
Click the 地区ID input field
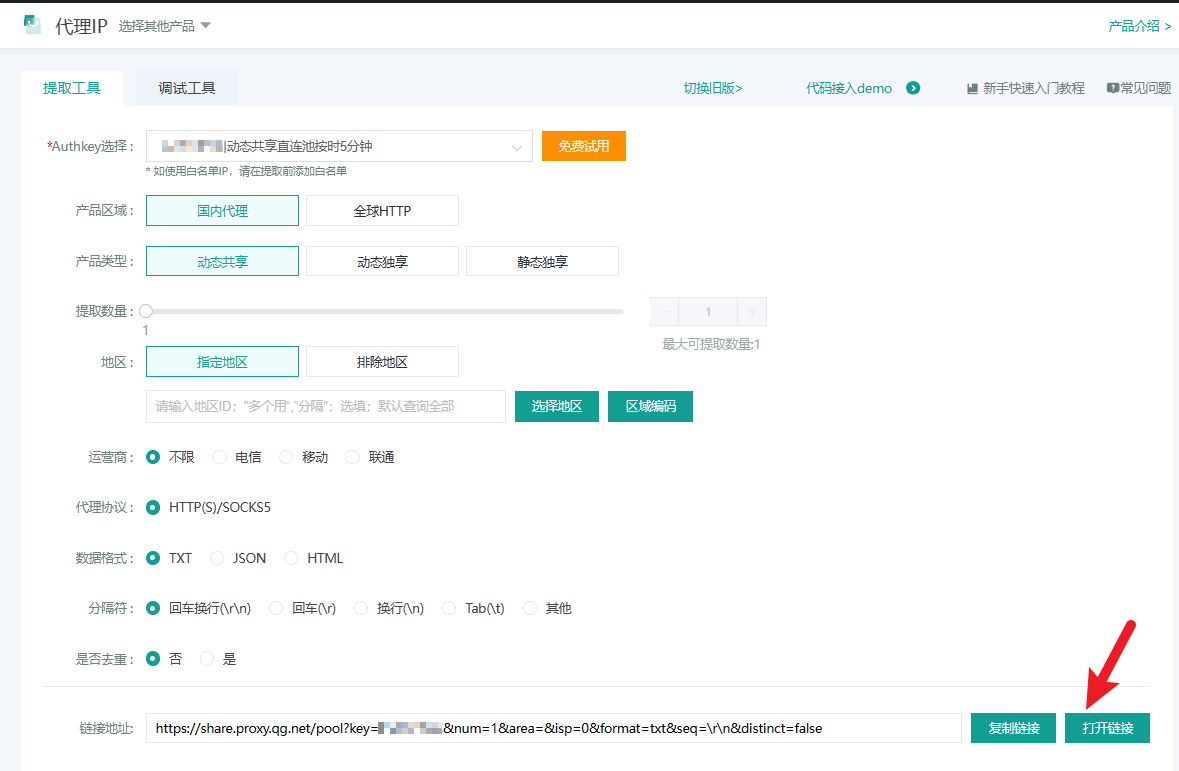click(326, 407)
